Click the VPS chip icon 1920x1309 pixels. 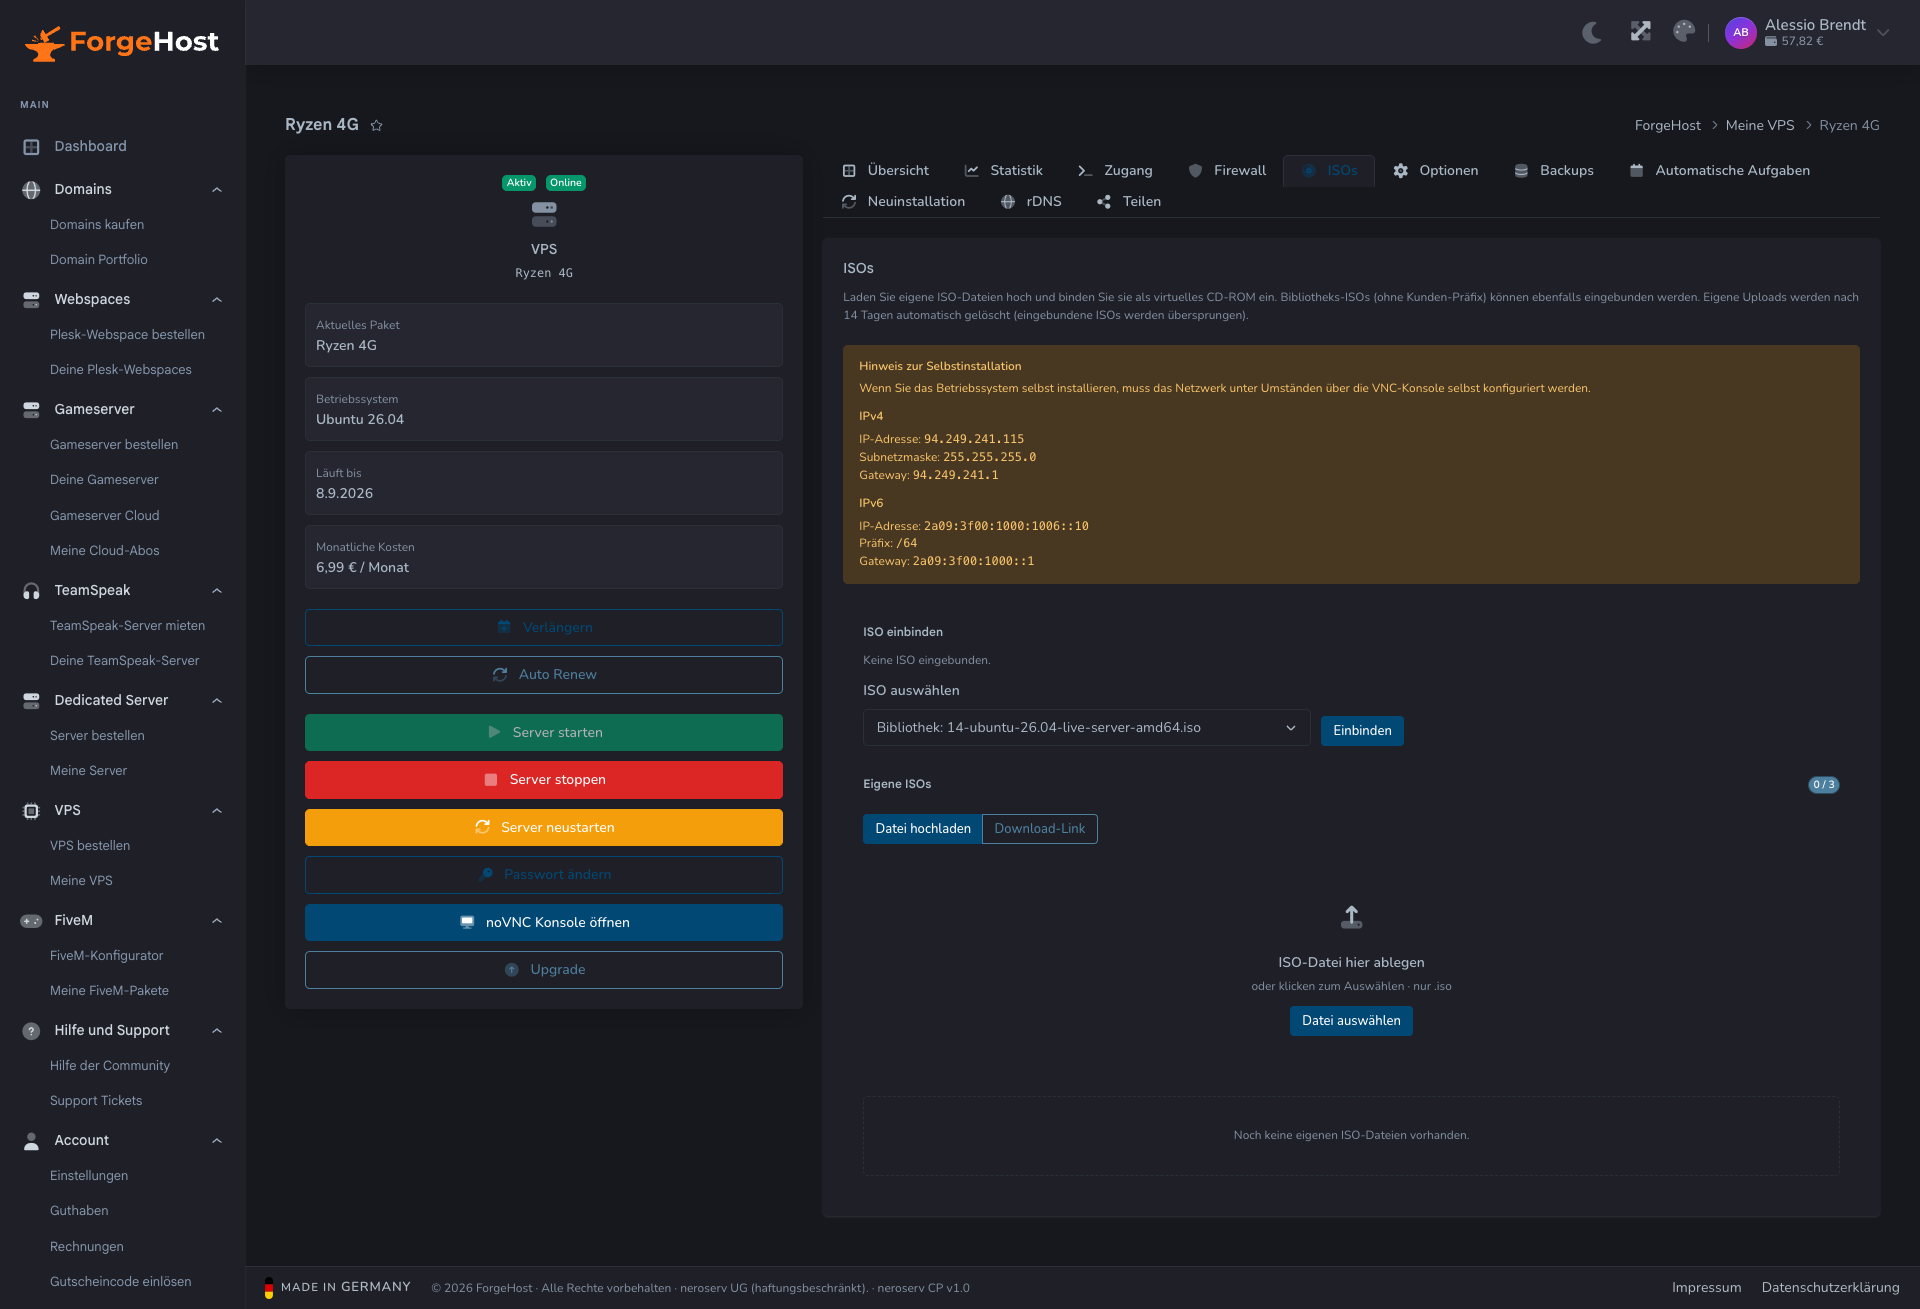pos(31,810)
